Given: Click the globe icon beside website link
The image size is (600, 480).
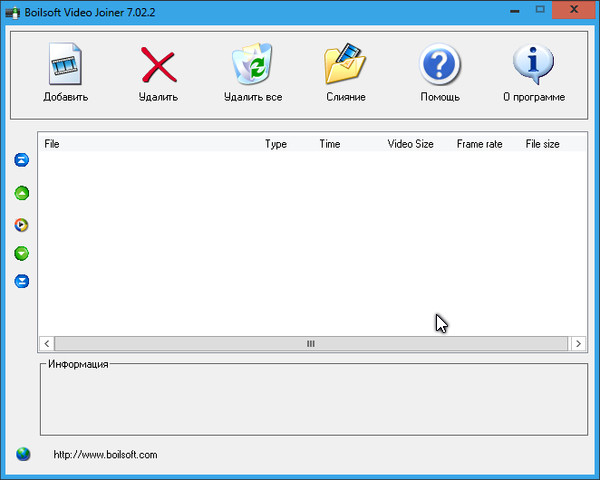Looking at the screenshot, I should click(x=23, y=454).
